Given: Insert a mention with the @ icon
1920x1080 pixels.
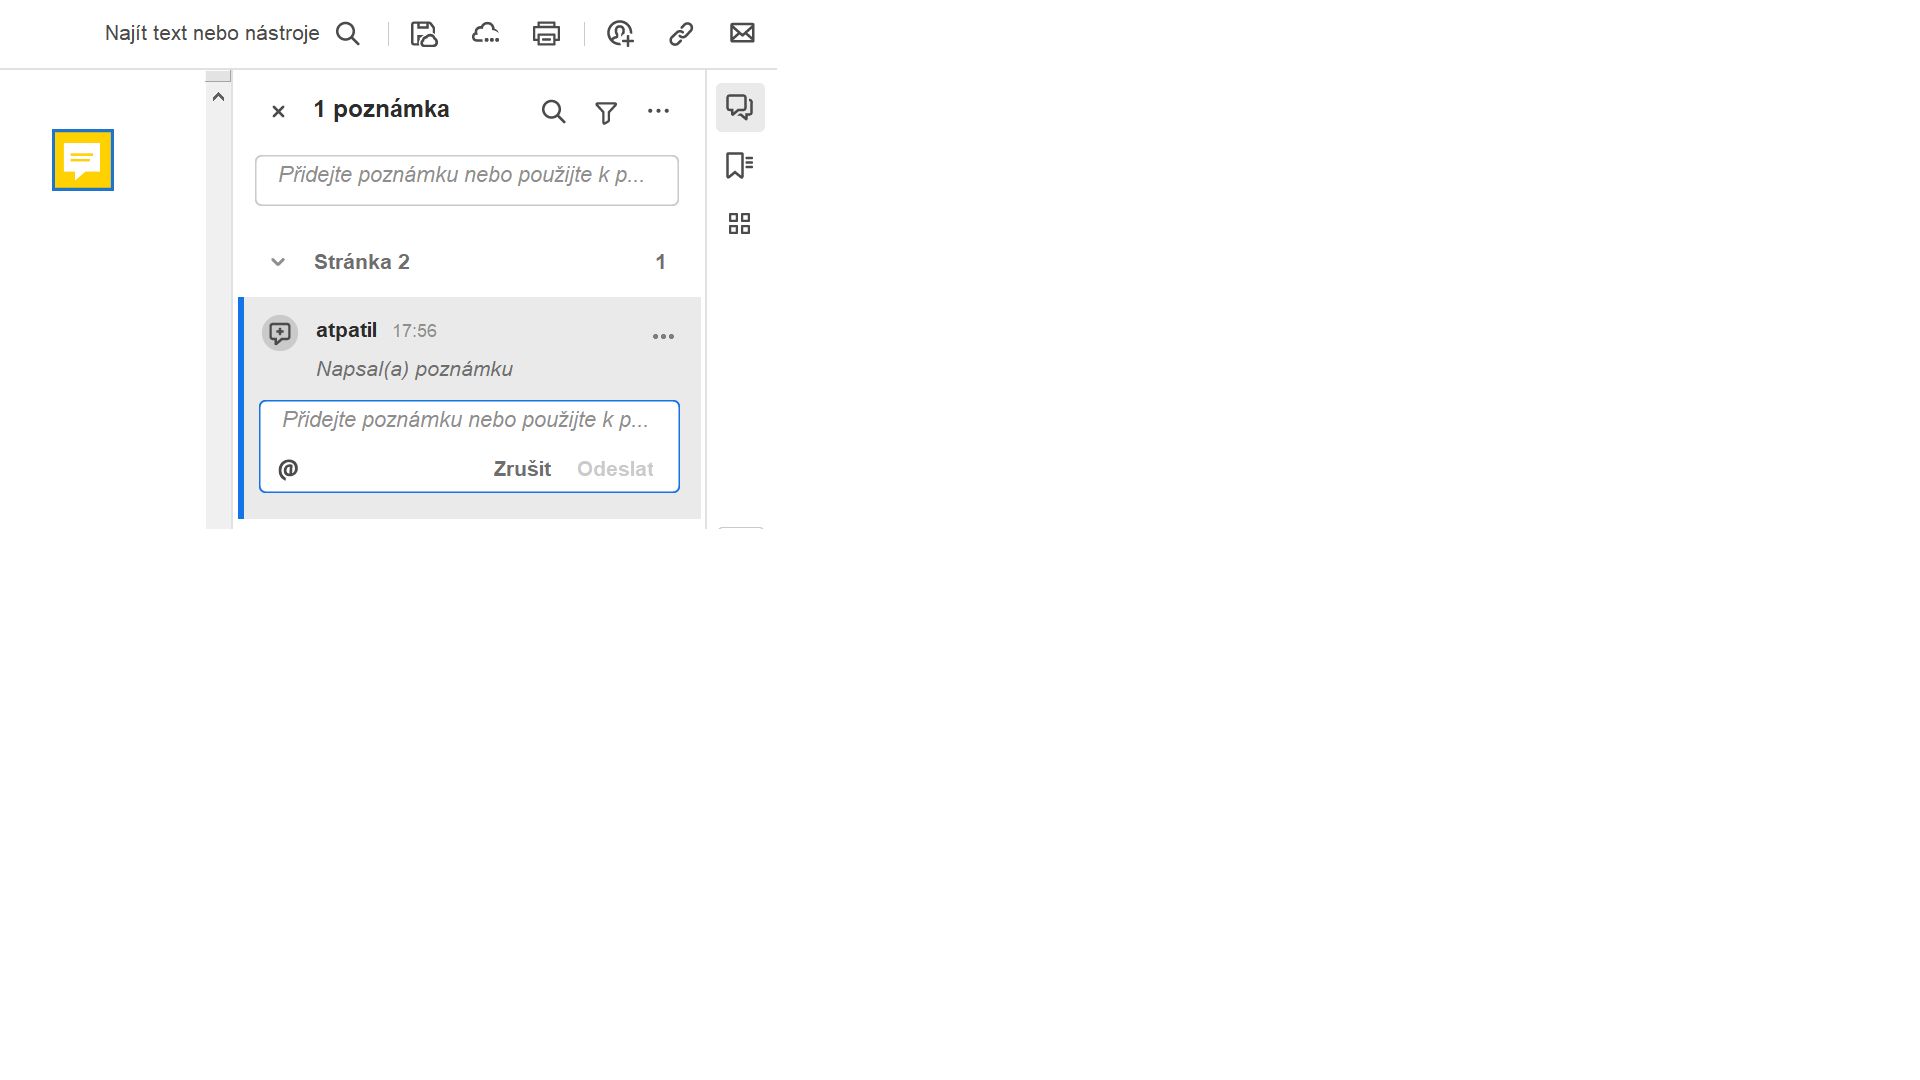Looking at the screenshot, I should point(288,469).
